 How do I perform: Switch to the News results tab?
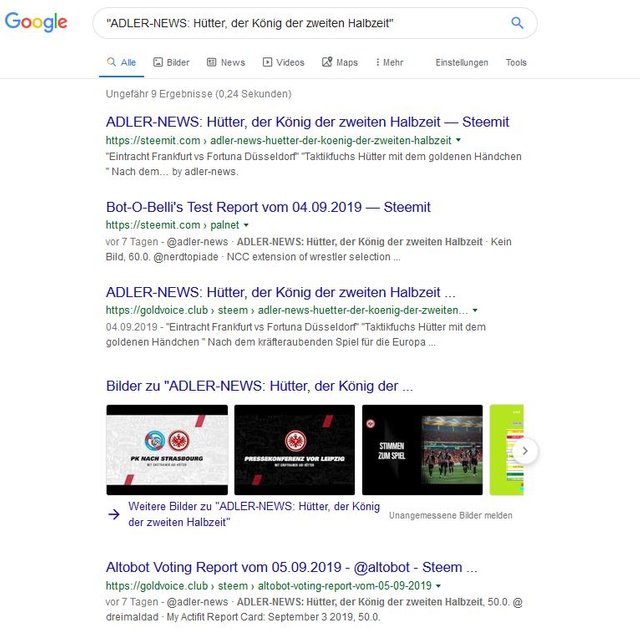point(226,62)
